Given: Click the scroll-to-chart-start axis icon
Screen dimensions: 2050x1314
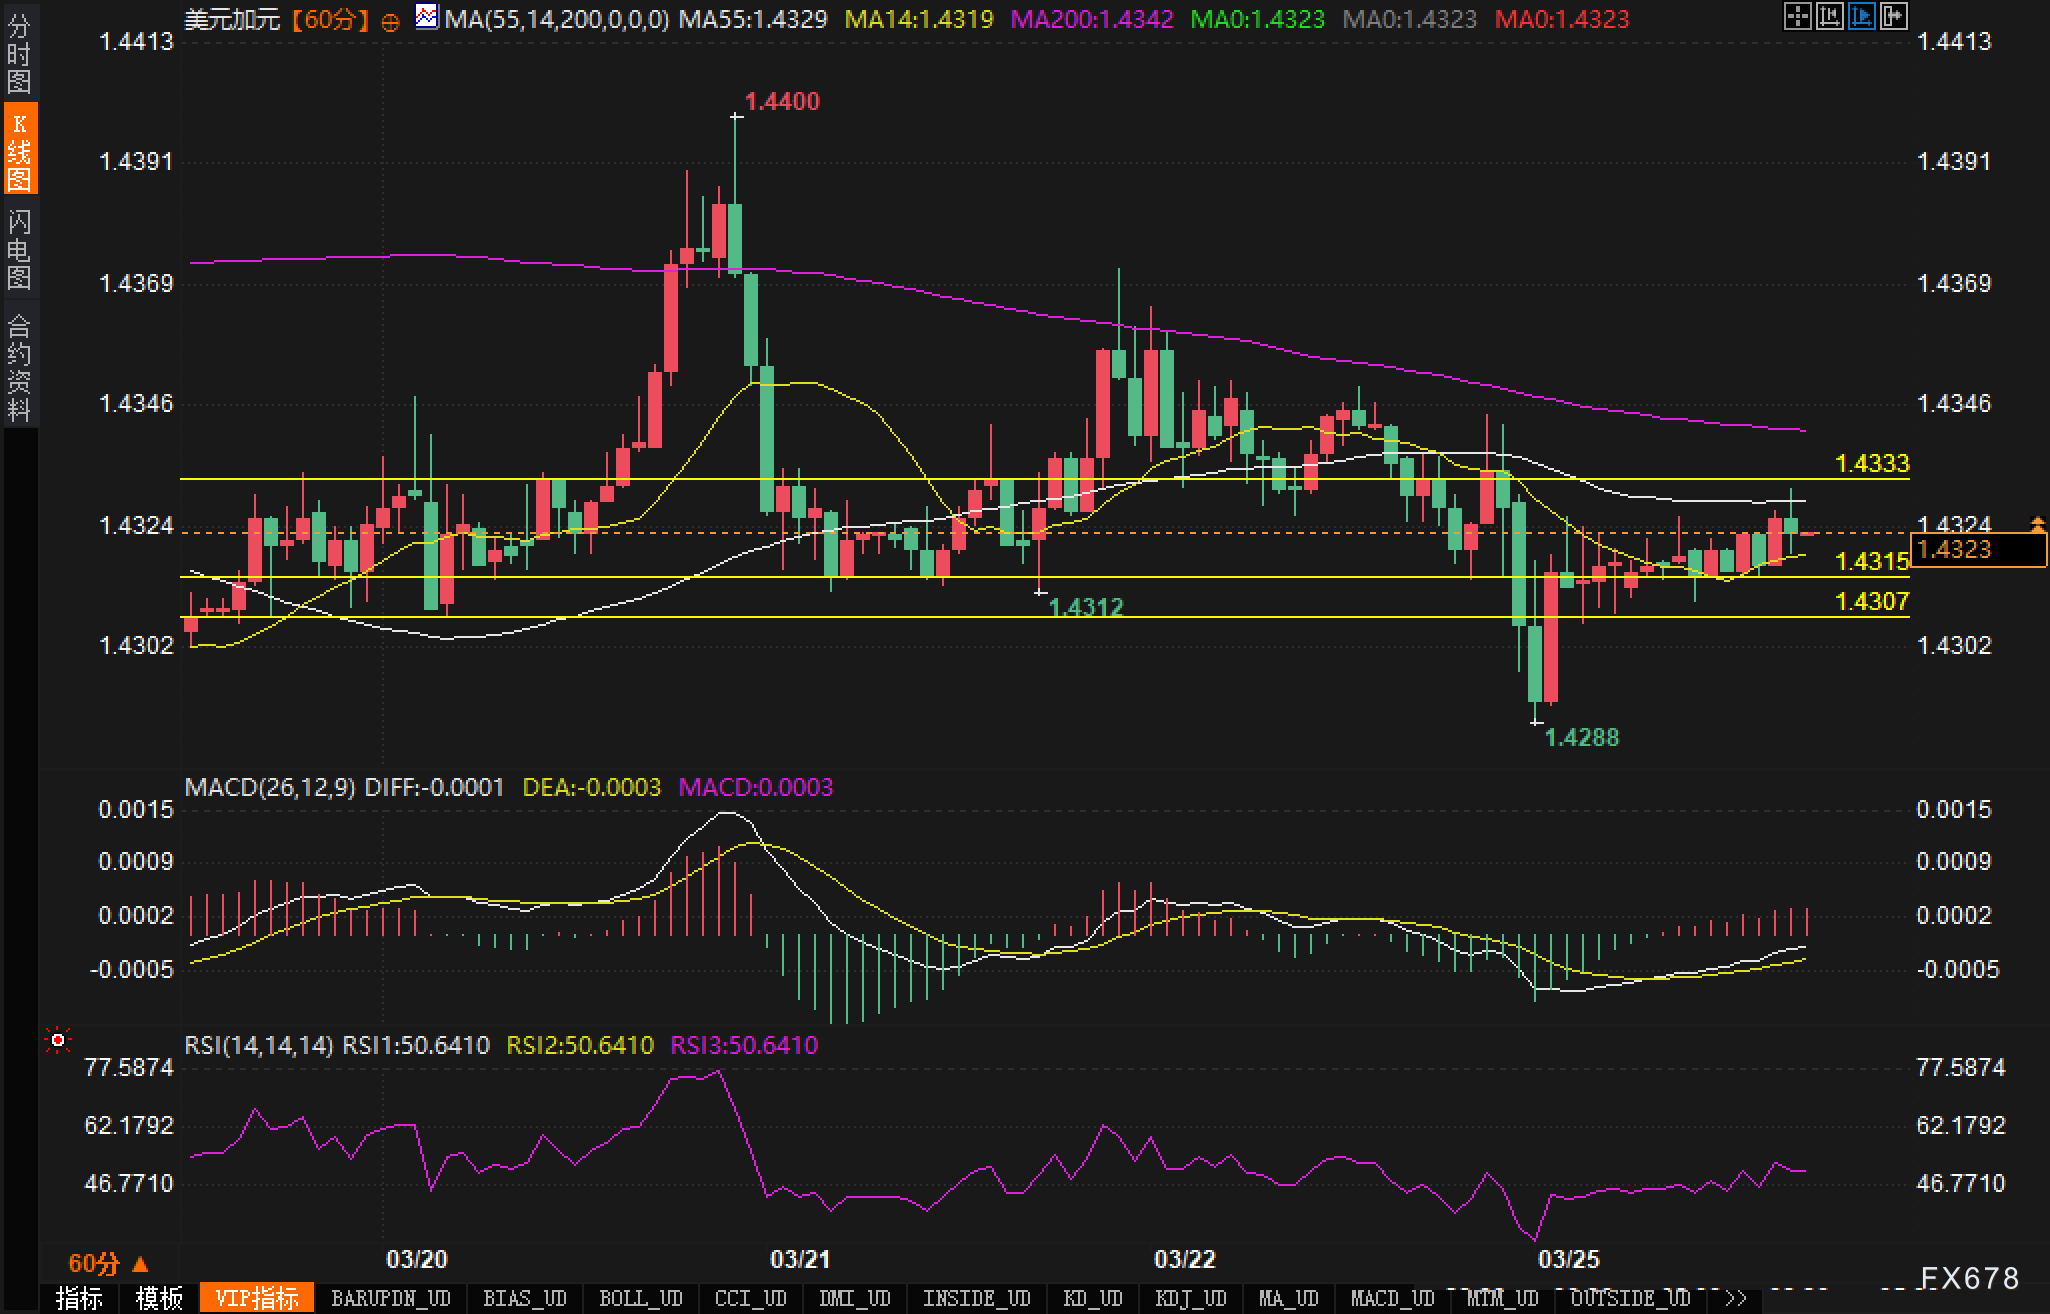Looking at the screenshot, I should tap(1829, 16).
